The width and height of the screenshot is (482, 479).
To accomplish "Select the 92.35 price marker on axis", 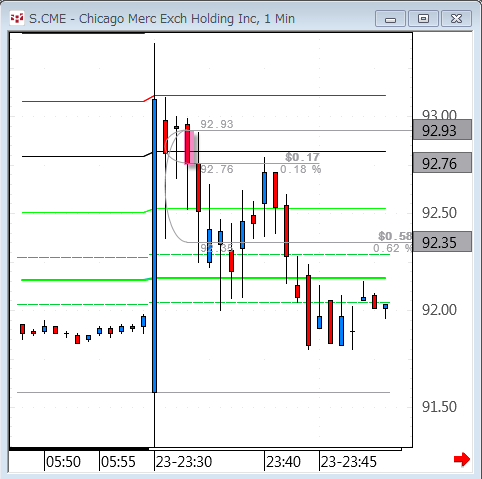I will coord(442,242).
